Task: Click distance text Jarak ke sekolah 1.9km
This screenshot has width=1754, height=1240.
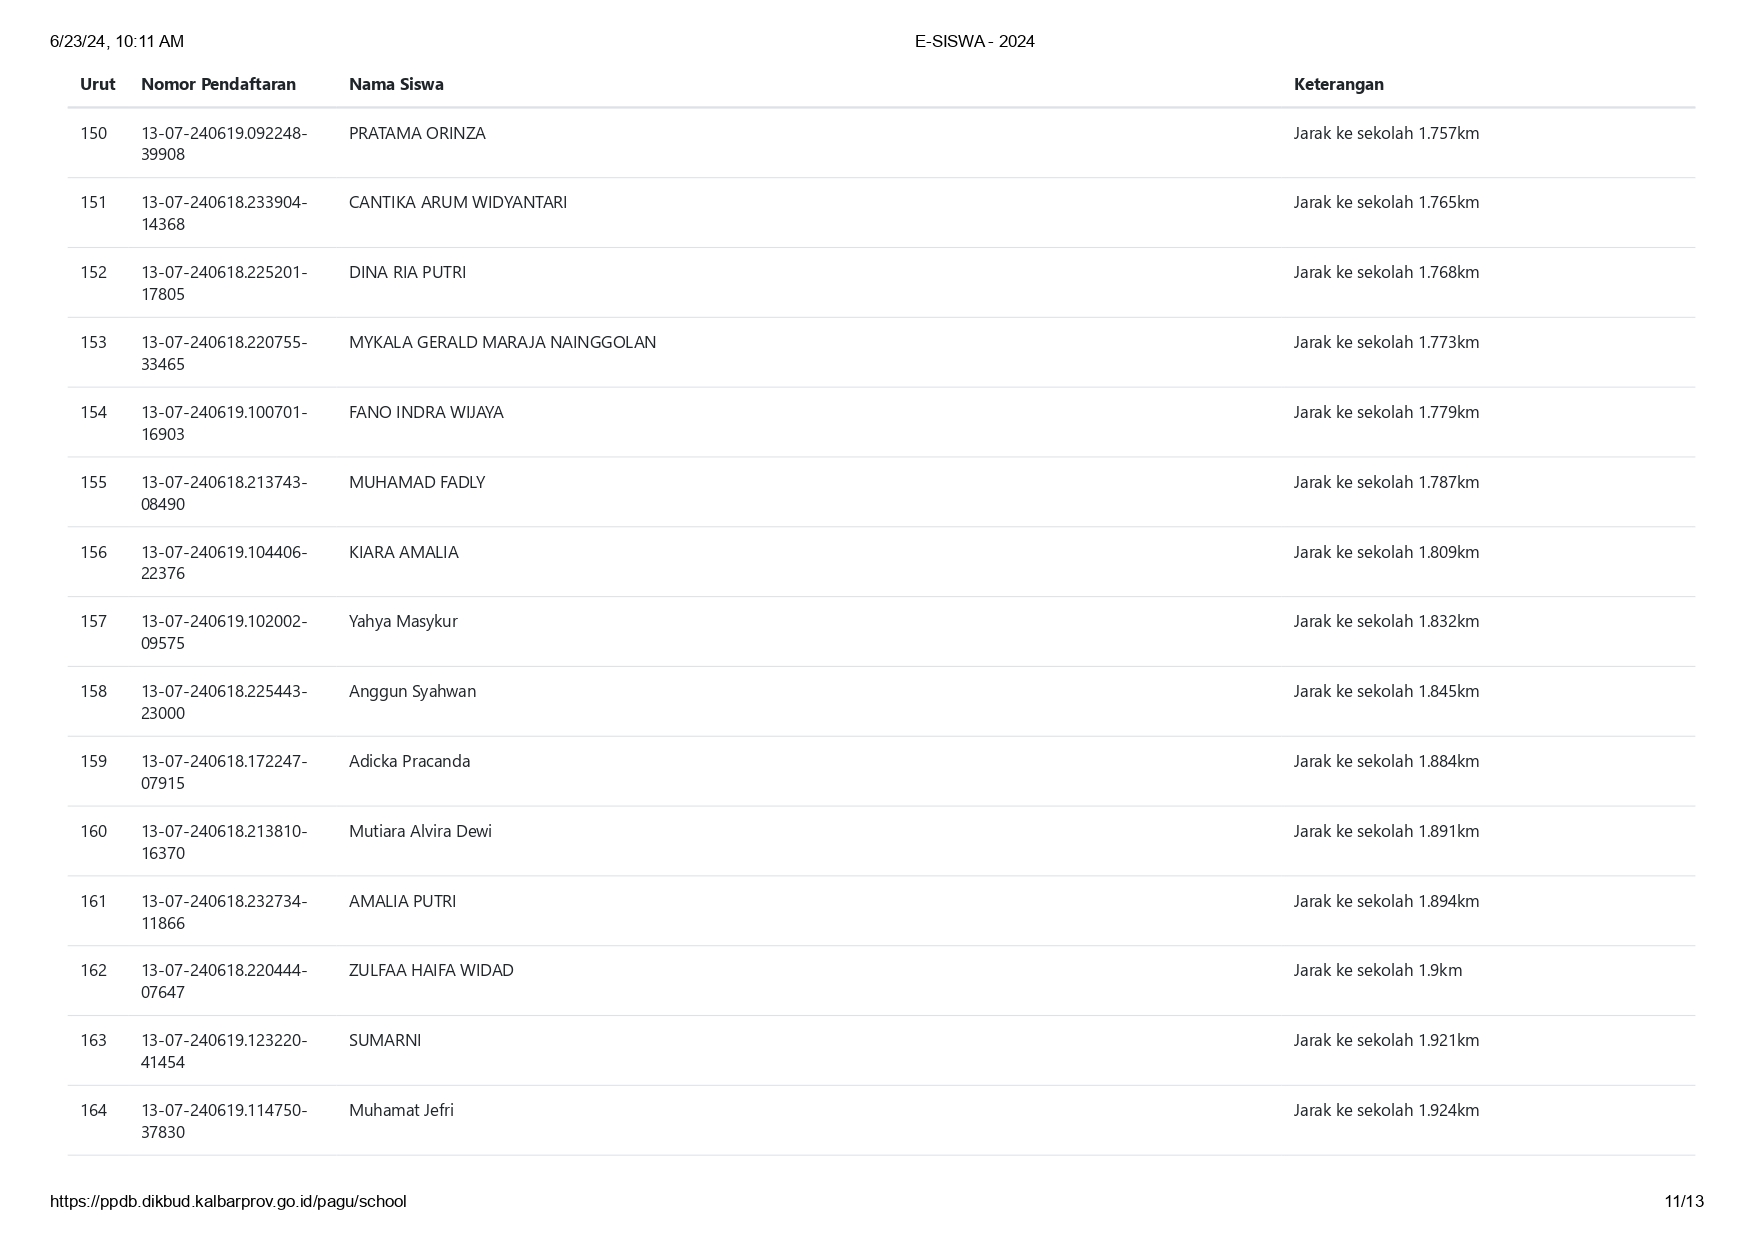Action: click(x=1377, y=970)
